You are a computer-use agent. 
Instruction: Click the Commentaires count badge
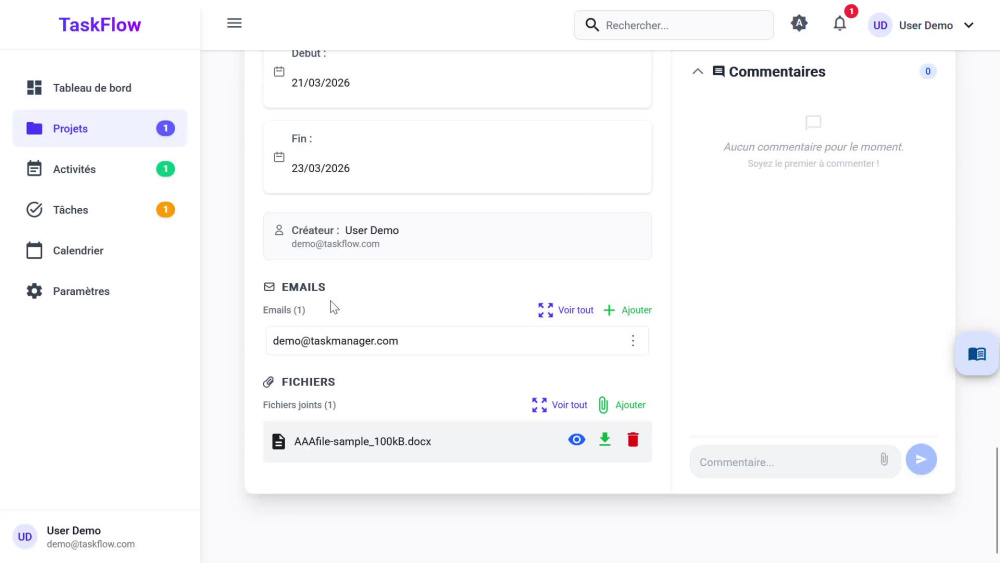point(928,71)
